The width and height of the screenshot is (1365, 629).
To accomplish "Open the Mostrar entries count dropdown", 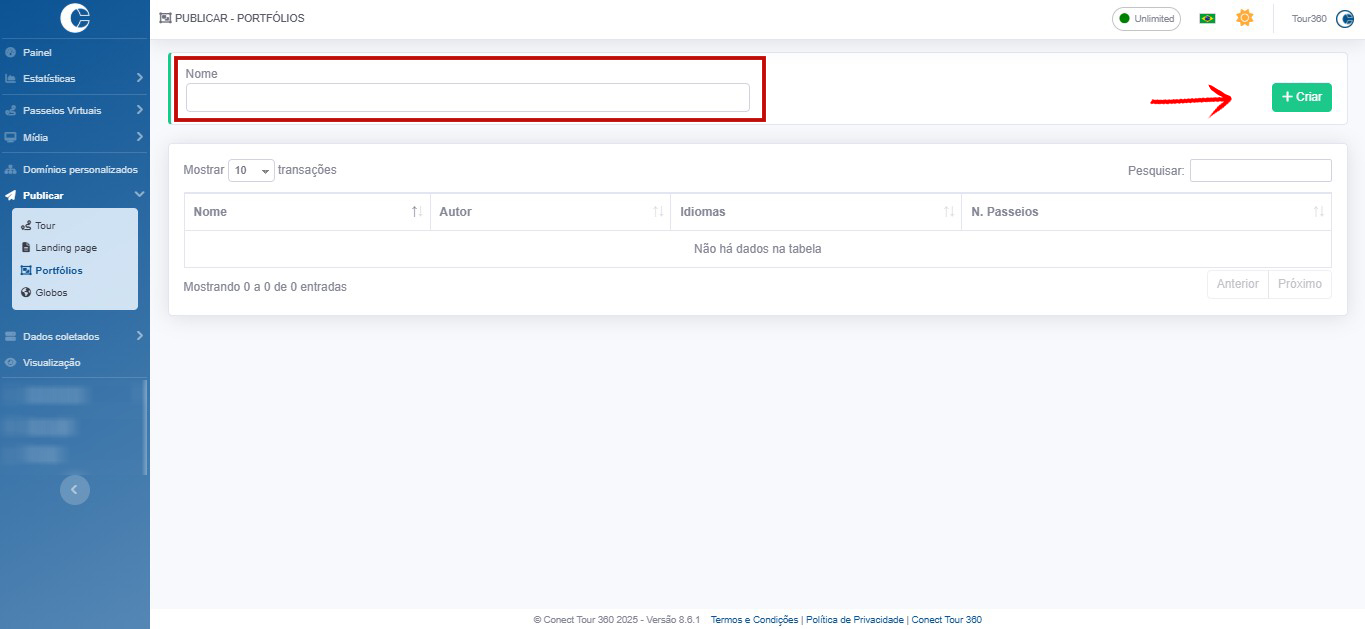I will pyautogui.click(x=251, y=170).
